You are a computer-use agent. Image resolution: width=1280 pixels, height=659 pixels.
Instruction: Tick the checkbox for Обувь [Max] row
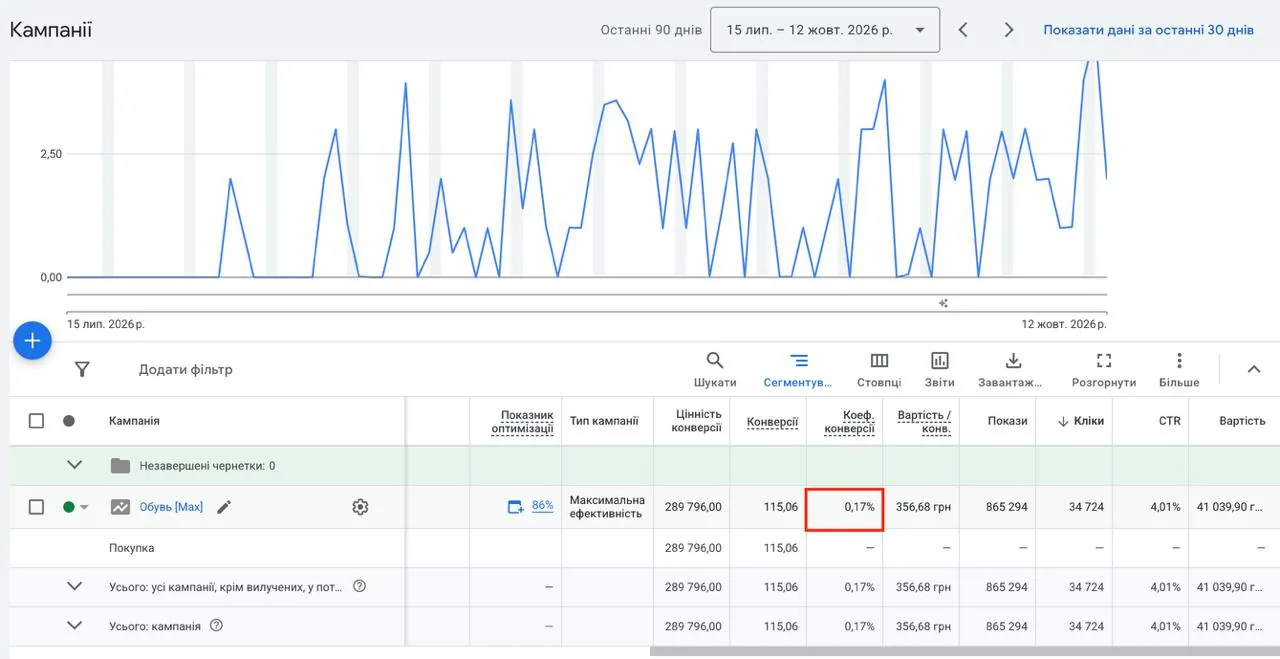(36, 507)
